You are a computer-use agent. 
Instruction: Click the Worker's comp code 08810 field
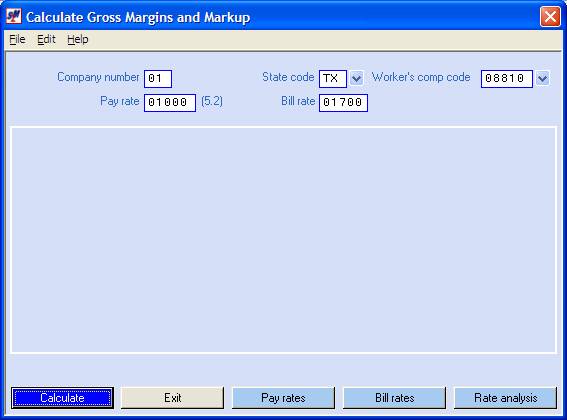507,79
